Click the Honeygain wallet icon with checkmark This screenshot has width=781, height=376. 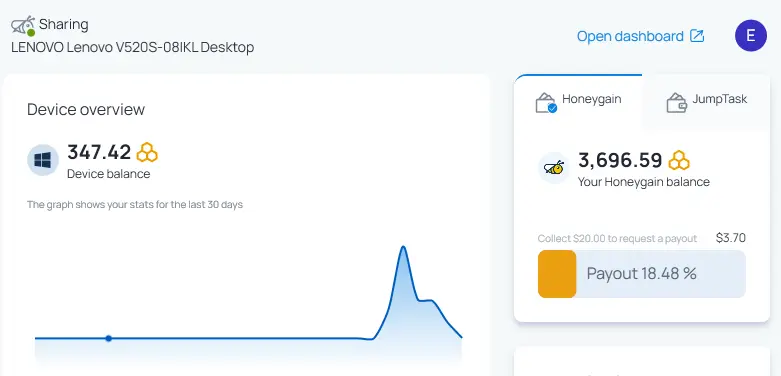[x=546, y=103]
